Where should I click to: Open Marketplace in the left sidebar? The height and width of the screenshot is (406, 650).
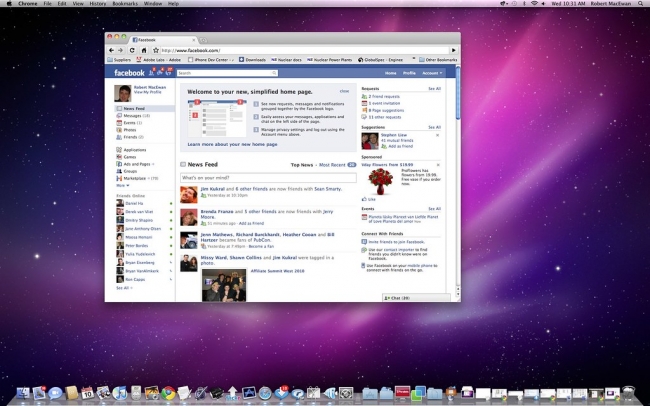137,178
